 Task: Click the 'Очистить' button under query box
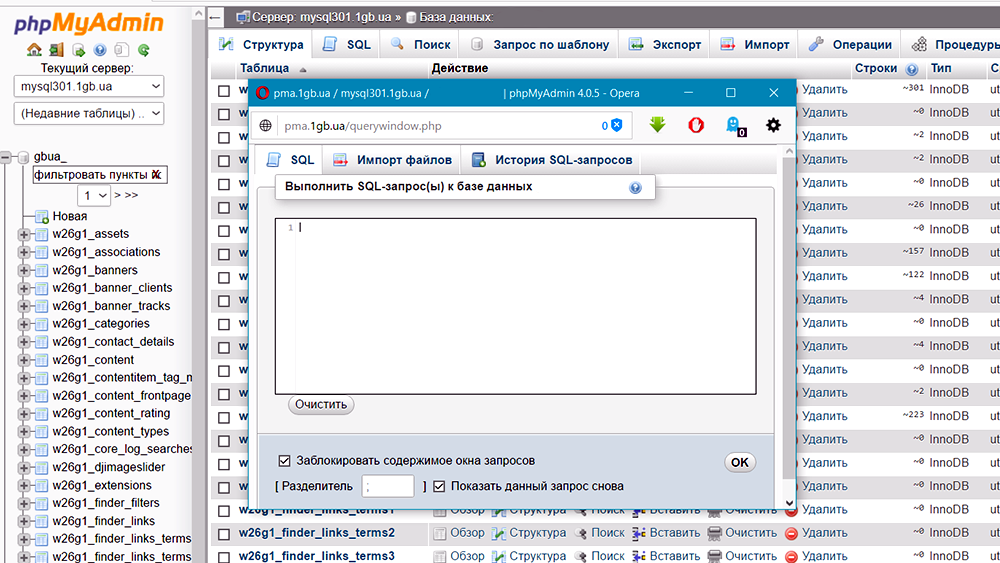tap(320, 405)
